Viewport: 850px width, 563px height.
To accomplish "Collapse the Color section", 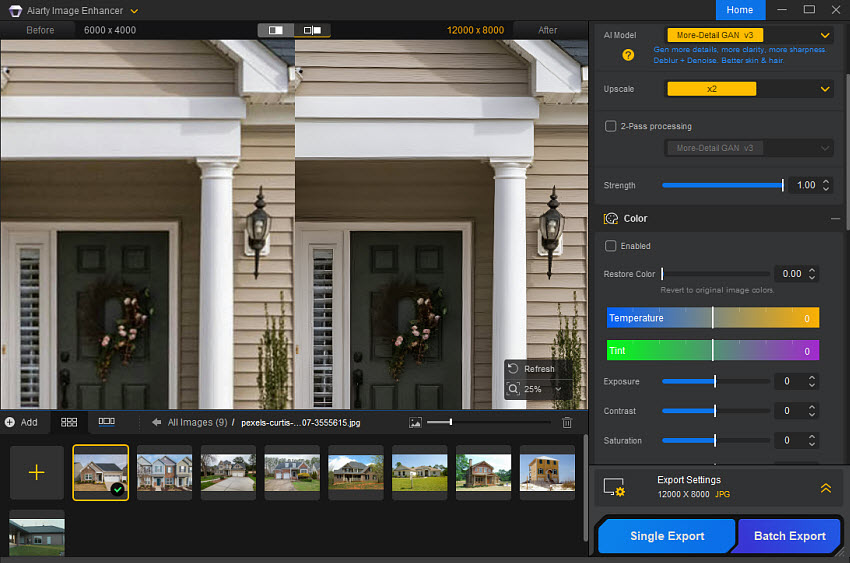I will pyautogui.click(x=835, y=218).
